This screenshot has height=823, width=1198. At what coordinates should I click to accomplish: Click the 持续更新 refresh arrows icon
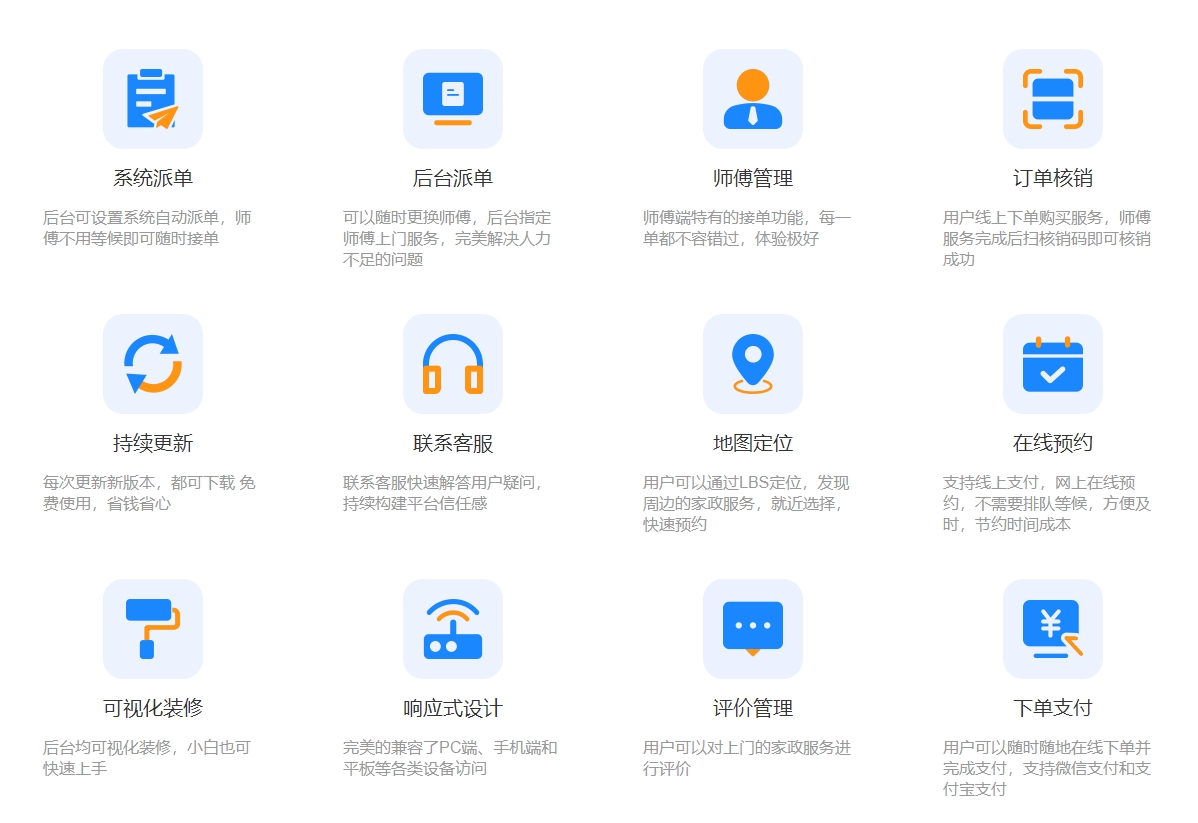[153, 364]
